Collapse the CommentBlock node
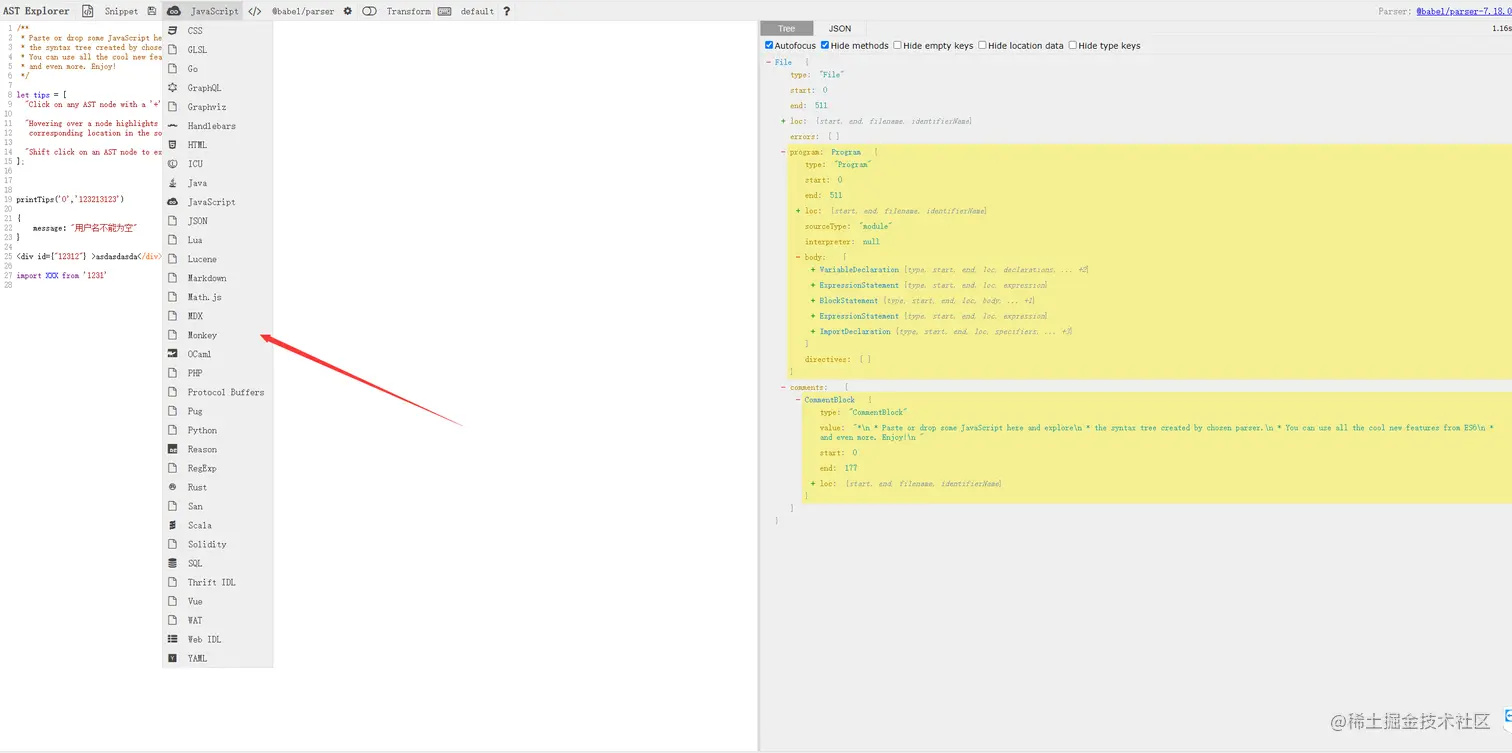Viewport: 1512px width, 753px height. pyautogui.click(x=798, y=399)
